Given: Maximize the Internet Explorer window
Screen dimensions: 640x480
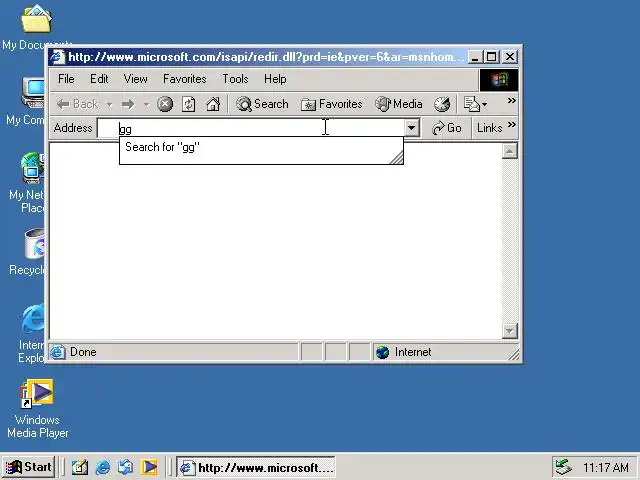Looking at the screenshot, I should (491, 57).
